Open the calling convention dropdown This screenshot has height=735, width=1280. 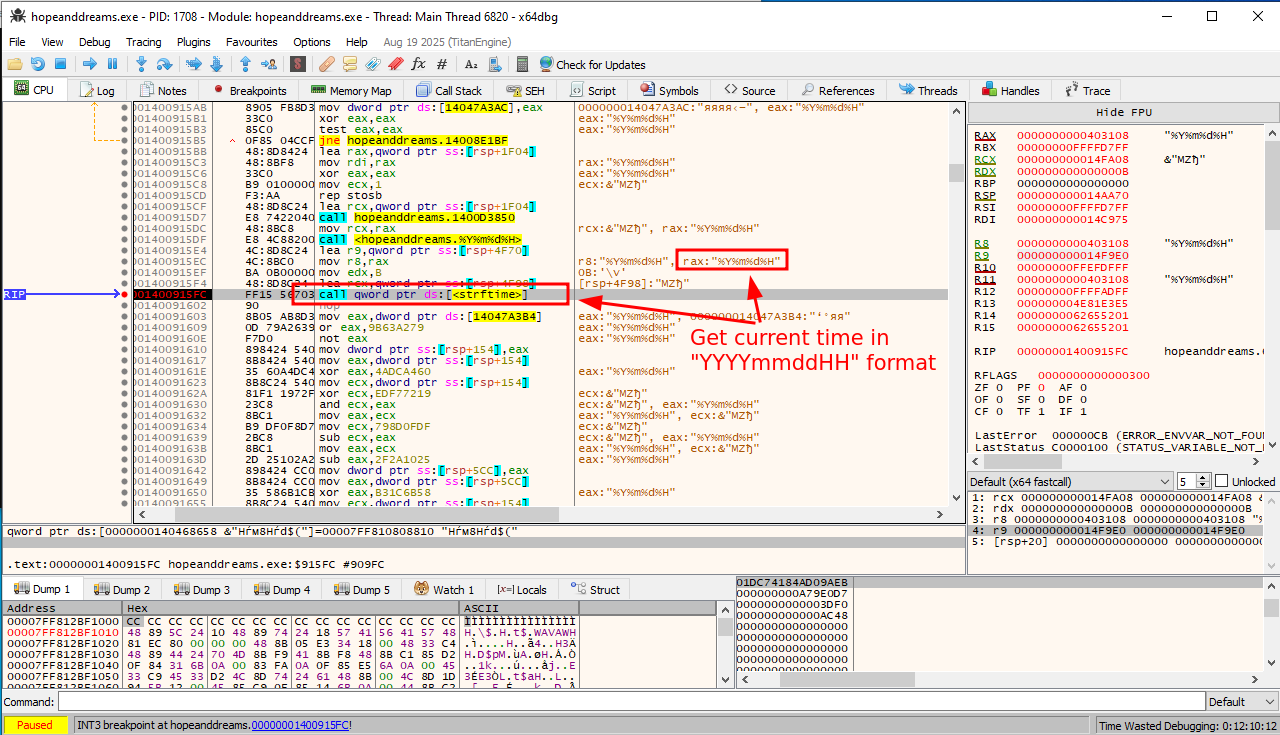pos(1068,481)
